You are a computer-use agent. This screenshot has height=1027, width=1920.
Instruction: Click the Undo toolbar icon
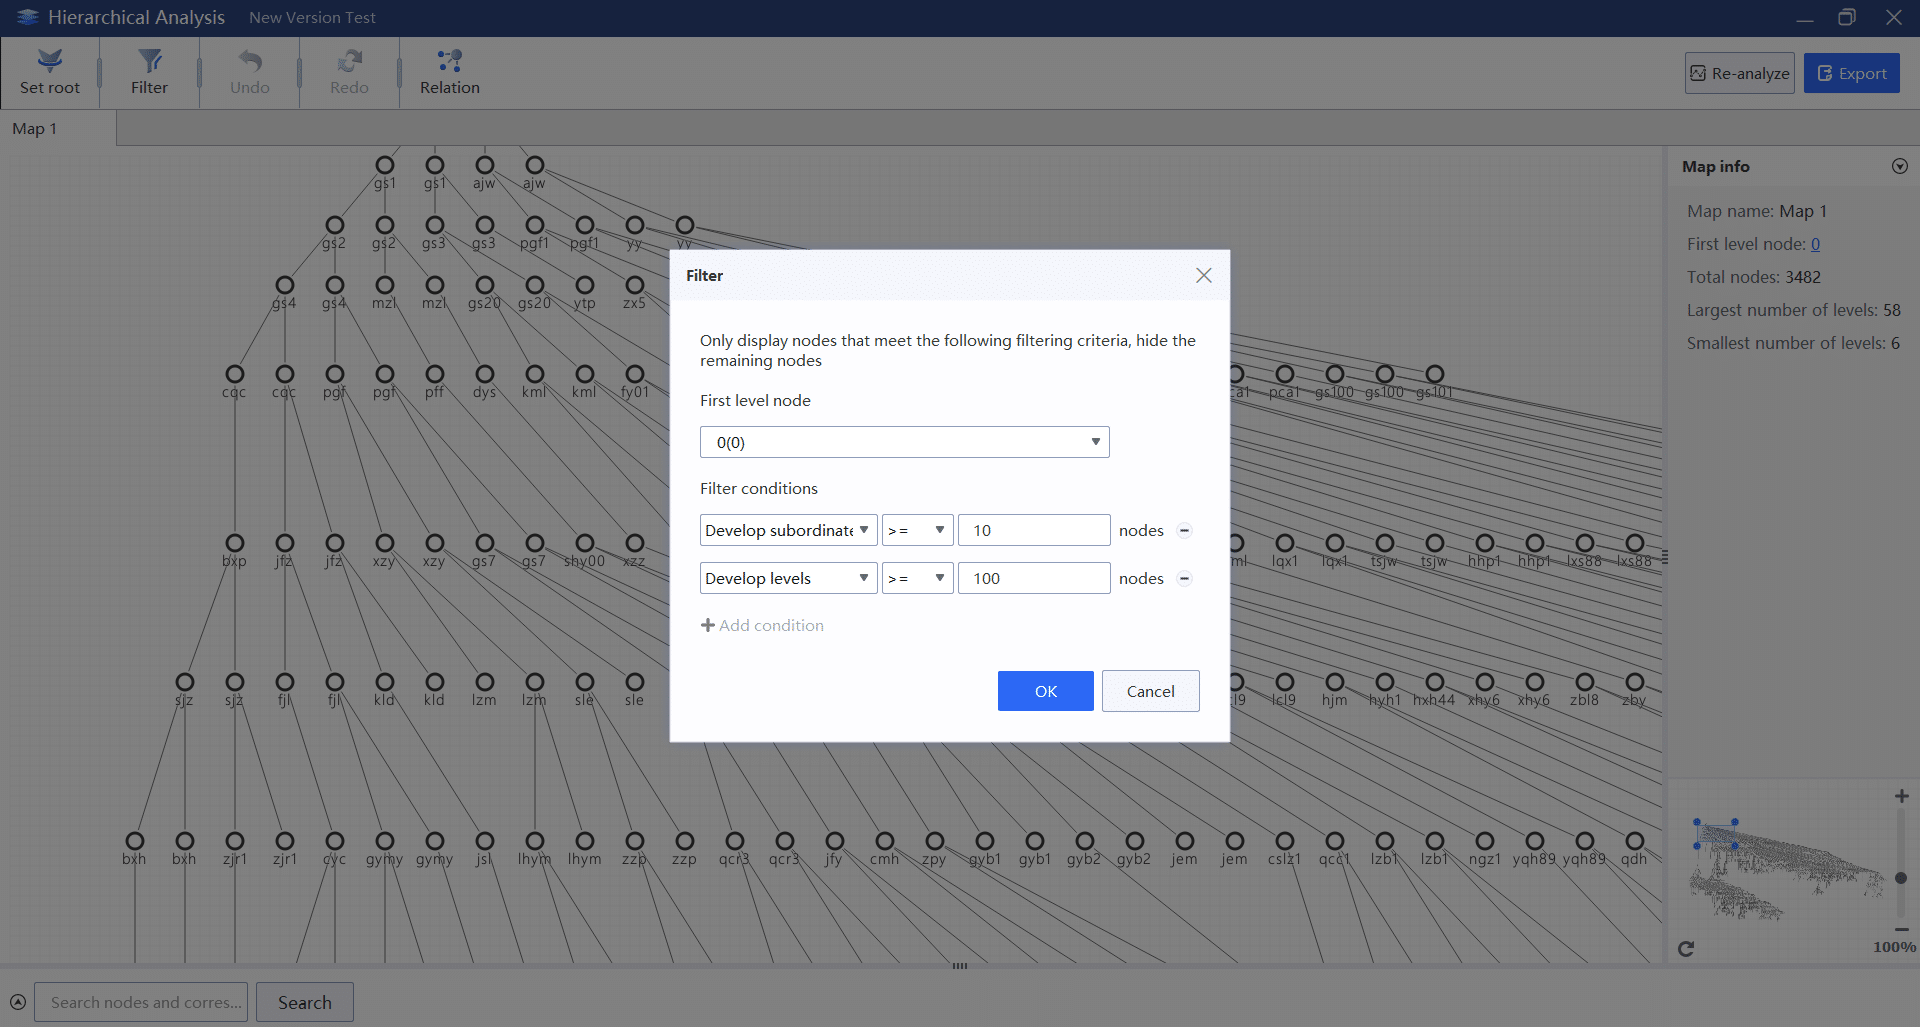pyautogui.click(x=250, y=72)
